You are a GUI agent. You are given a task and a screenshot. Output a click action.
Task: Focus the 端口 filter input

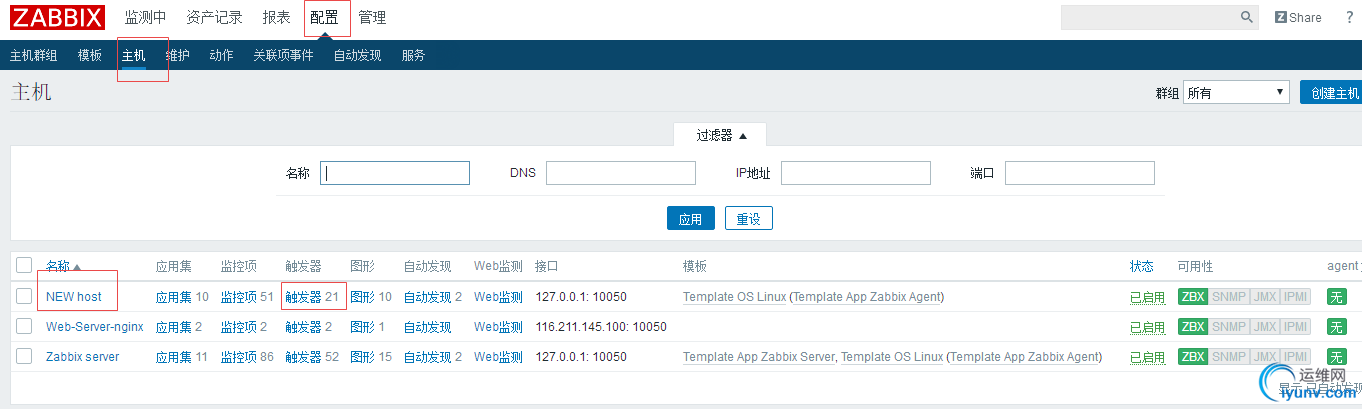pyautogui.click(x=1080, y=173)
